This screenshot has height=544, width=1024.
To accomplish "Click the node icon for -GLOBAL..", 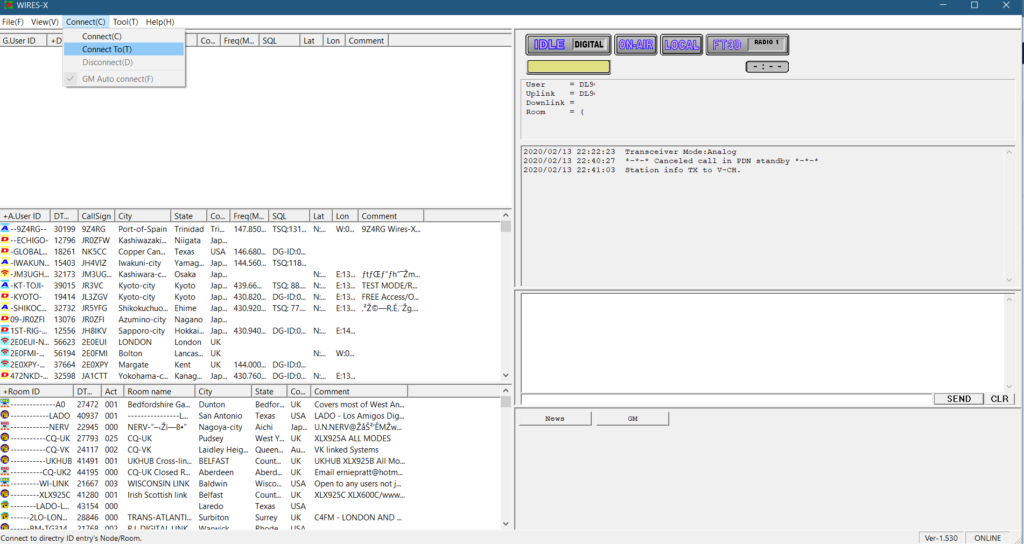I will coord(5,251).
